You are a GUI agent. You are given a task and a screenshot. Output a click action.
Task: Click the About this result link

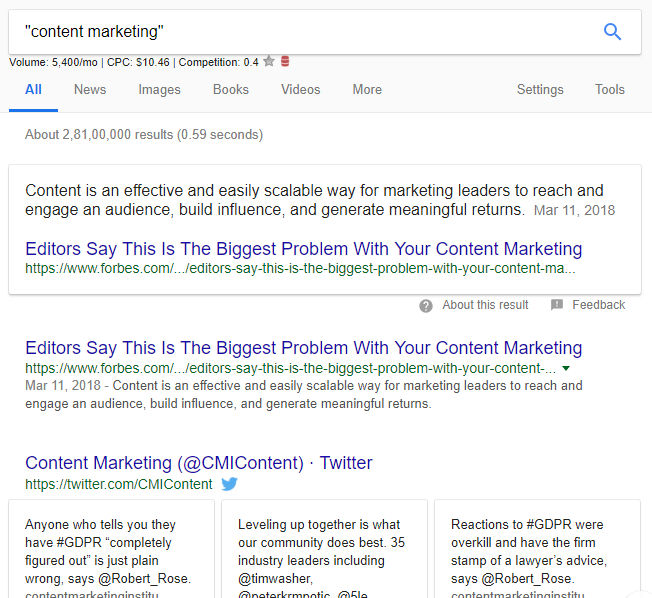click(485, 305)
